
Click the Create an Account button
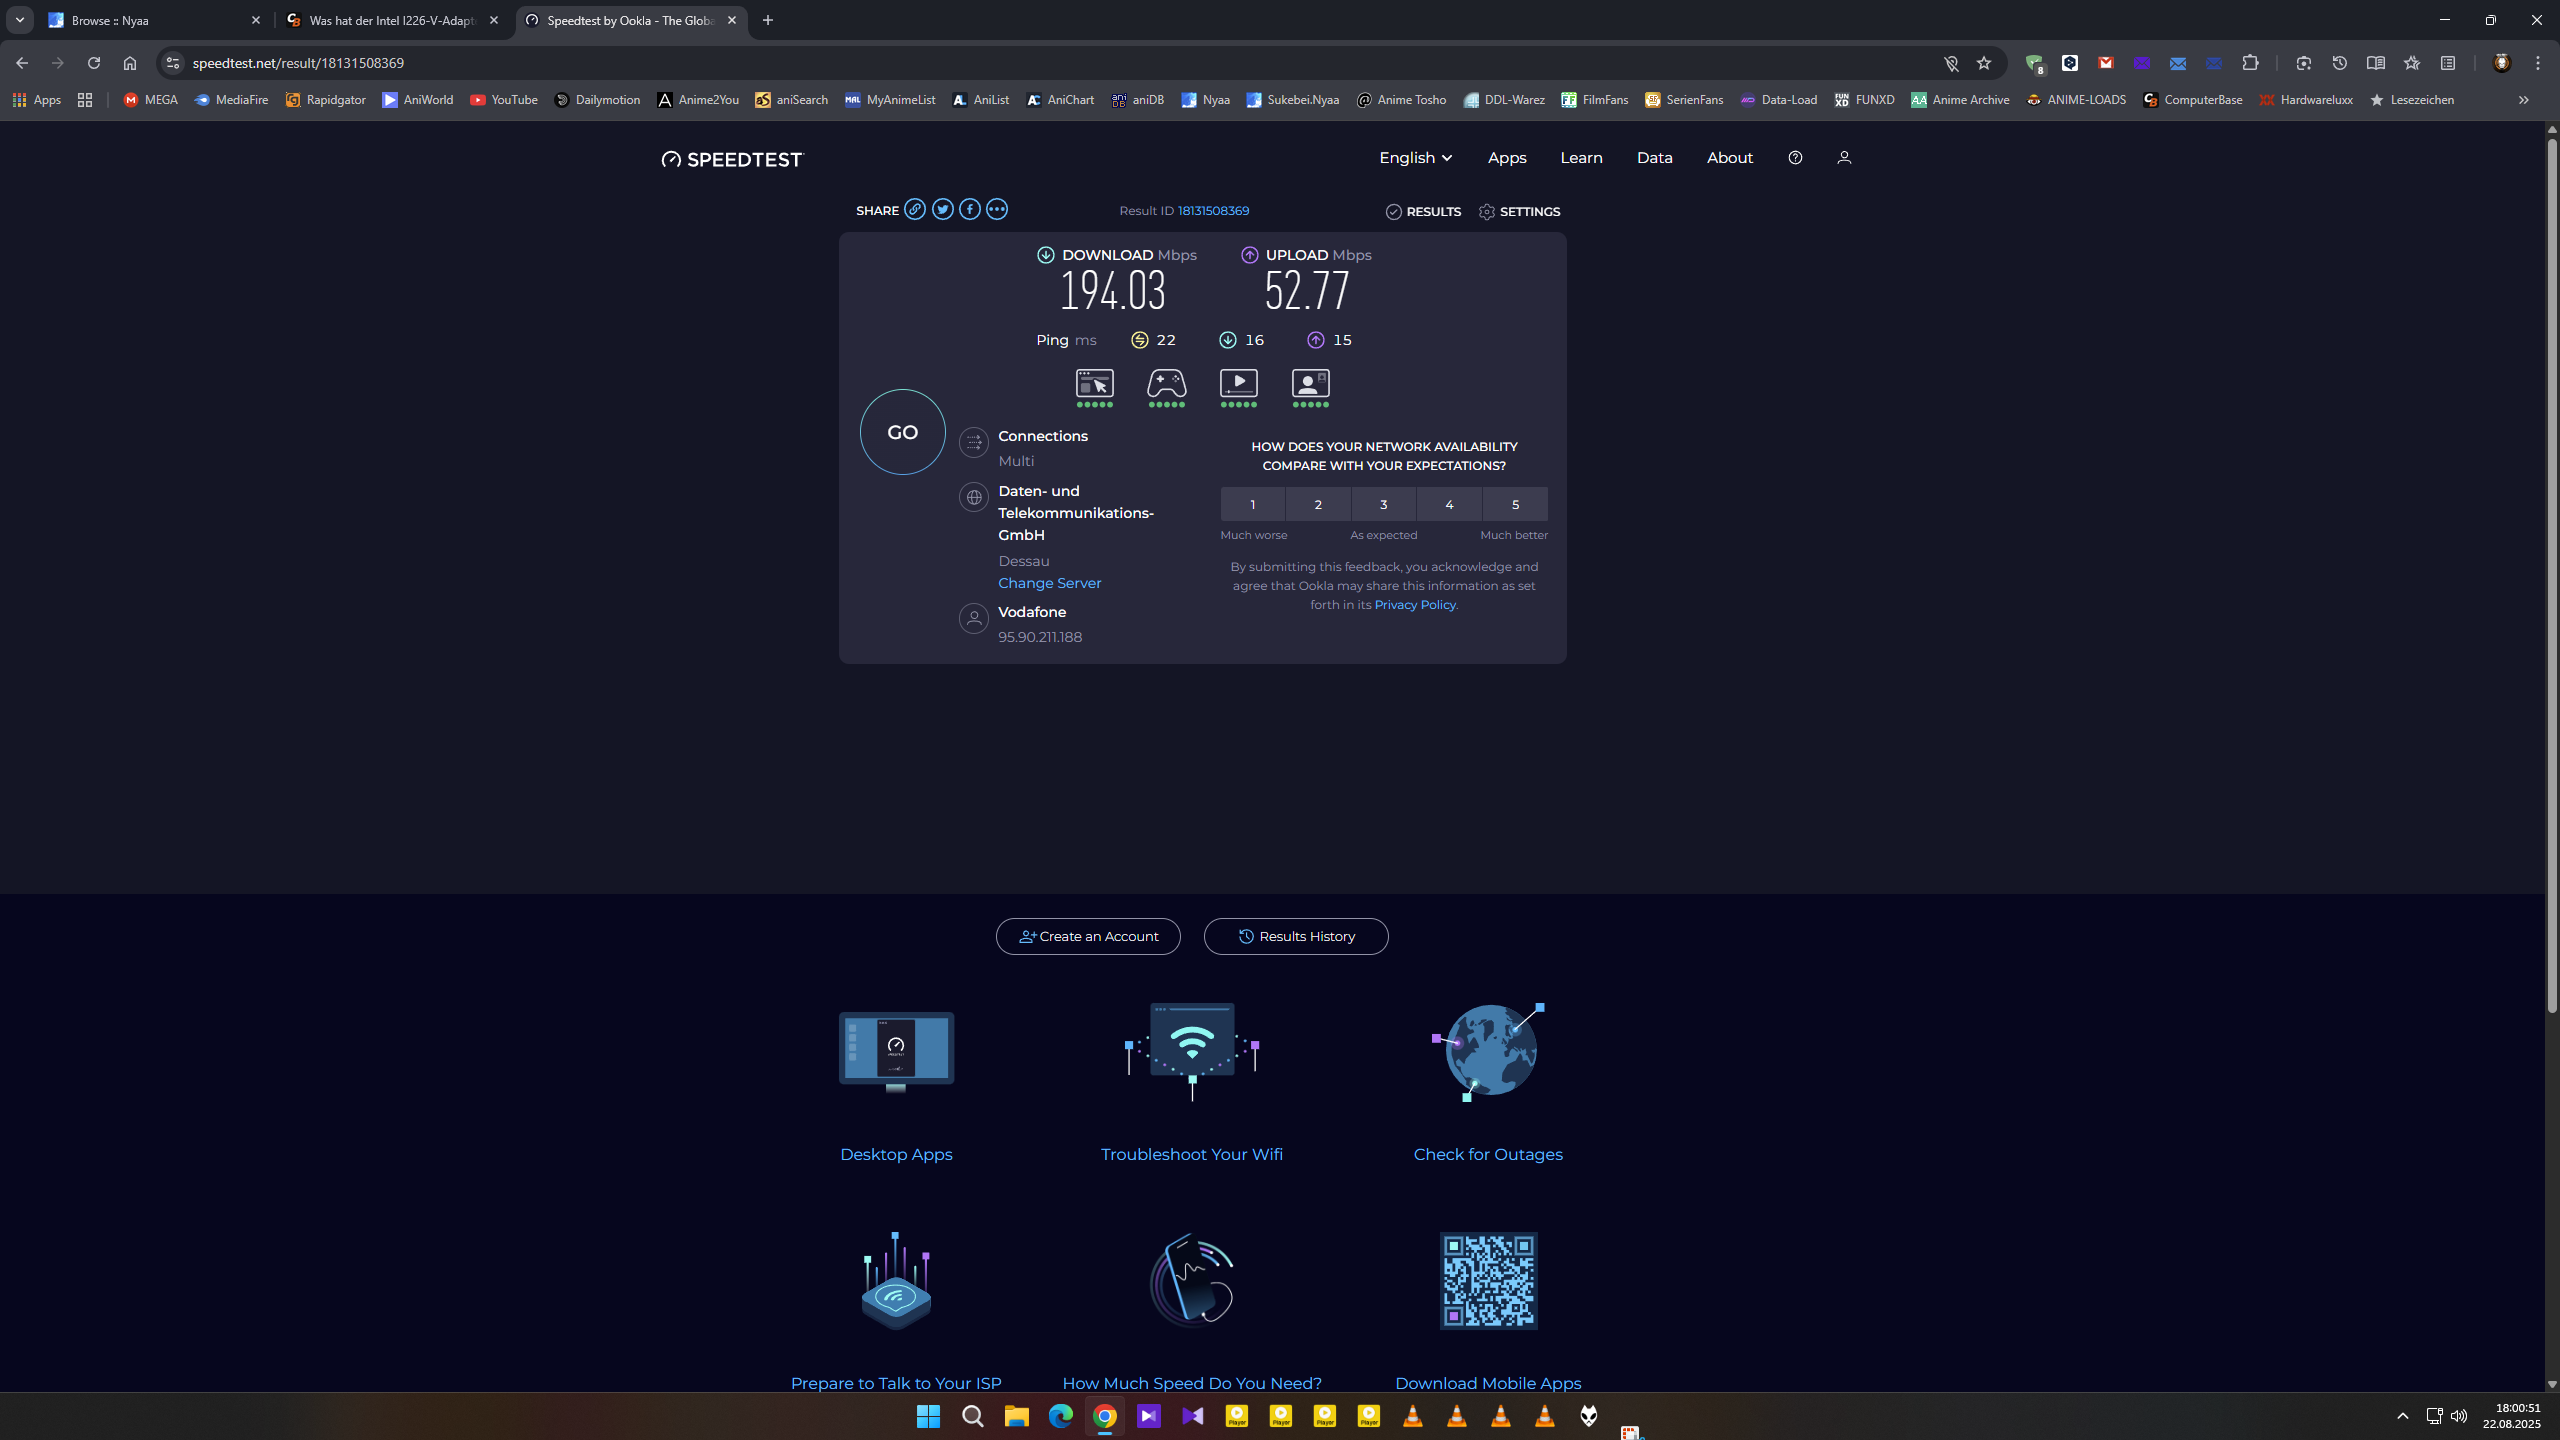click(1087, 936)
